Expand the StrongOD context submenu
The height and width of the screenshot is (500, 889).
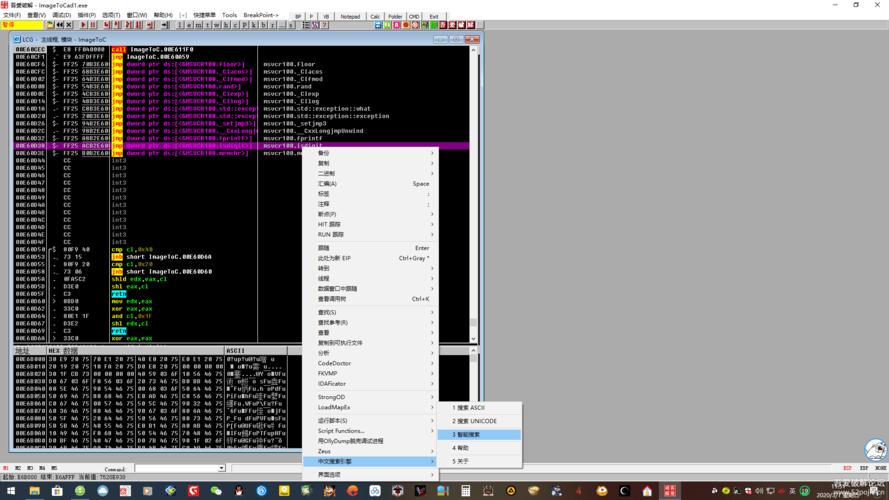(x=370, y=397)
